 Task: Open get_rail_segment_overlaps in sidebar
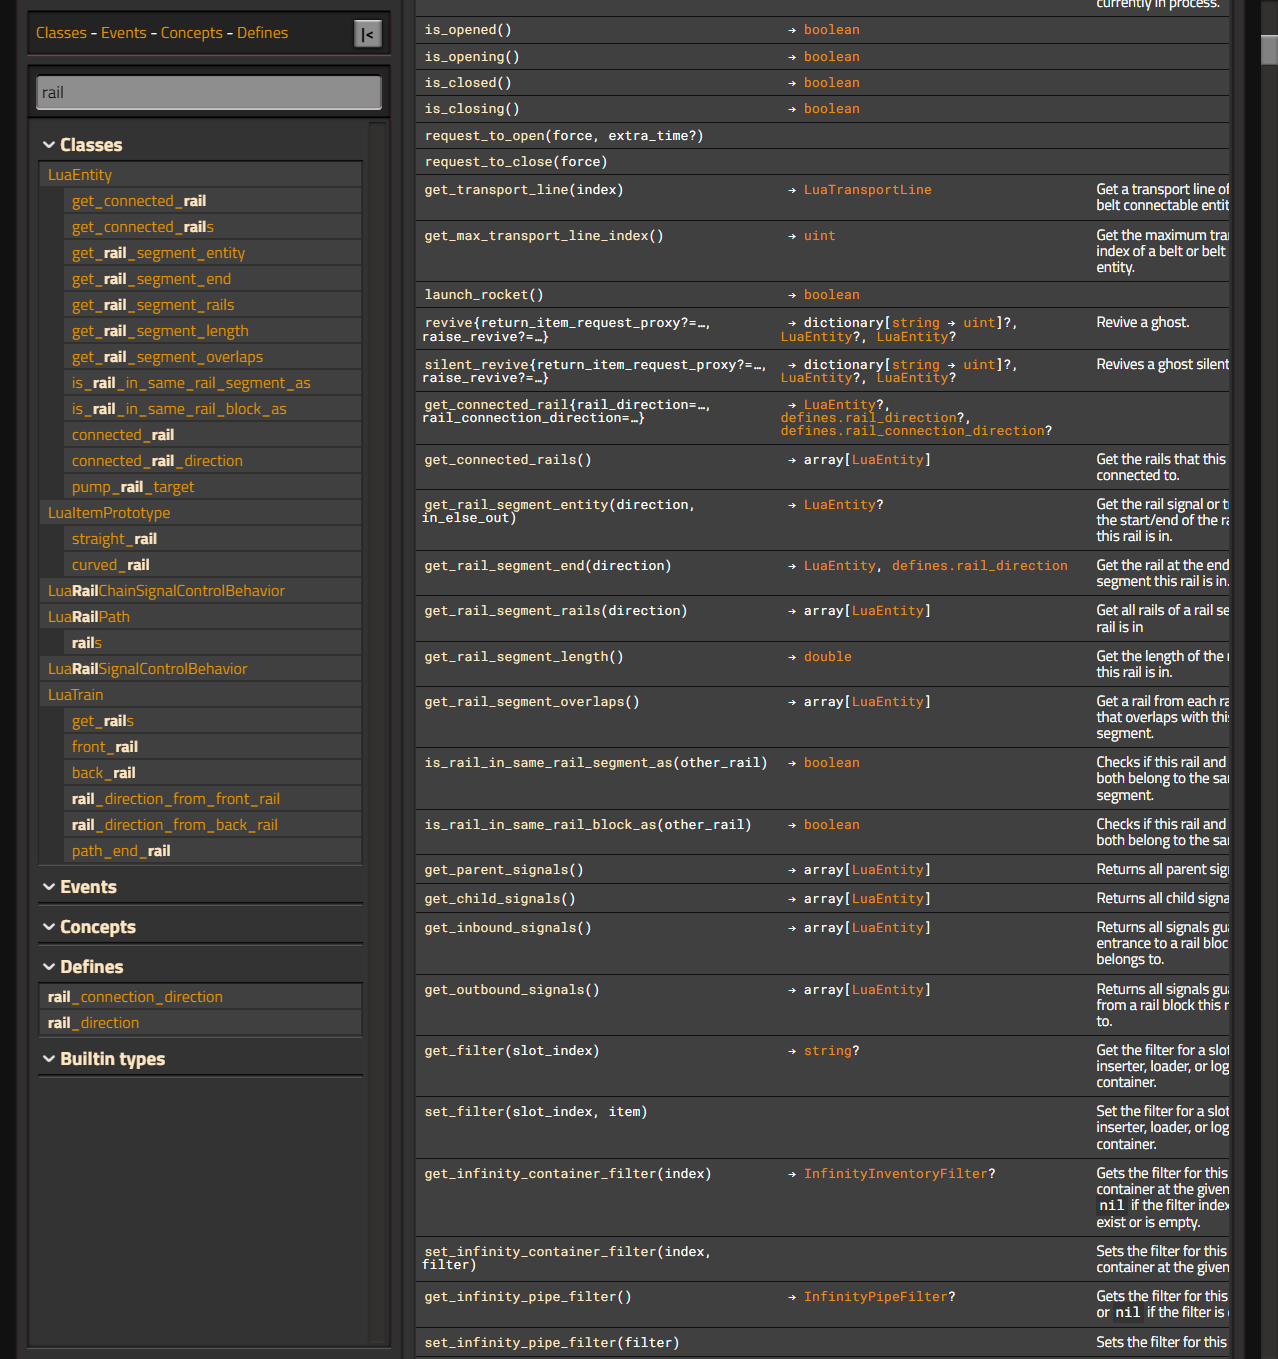tap(167, 357)
